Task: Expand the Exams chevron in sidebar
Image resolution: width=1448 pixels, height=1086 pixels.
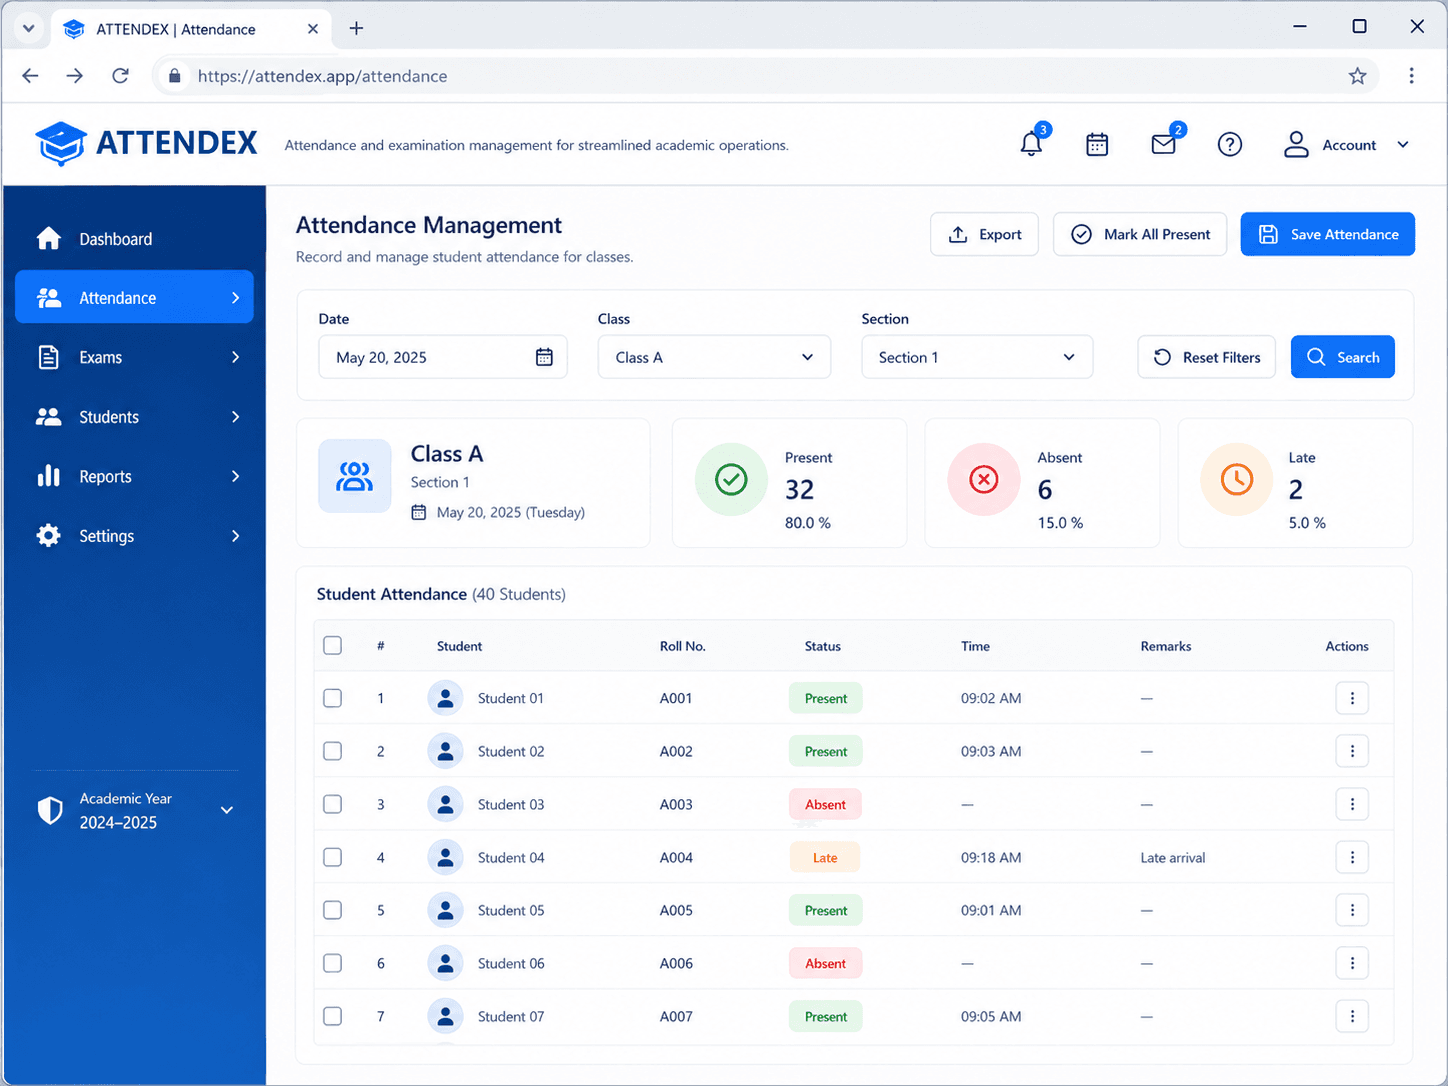Action: pos(236,357)
